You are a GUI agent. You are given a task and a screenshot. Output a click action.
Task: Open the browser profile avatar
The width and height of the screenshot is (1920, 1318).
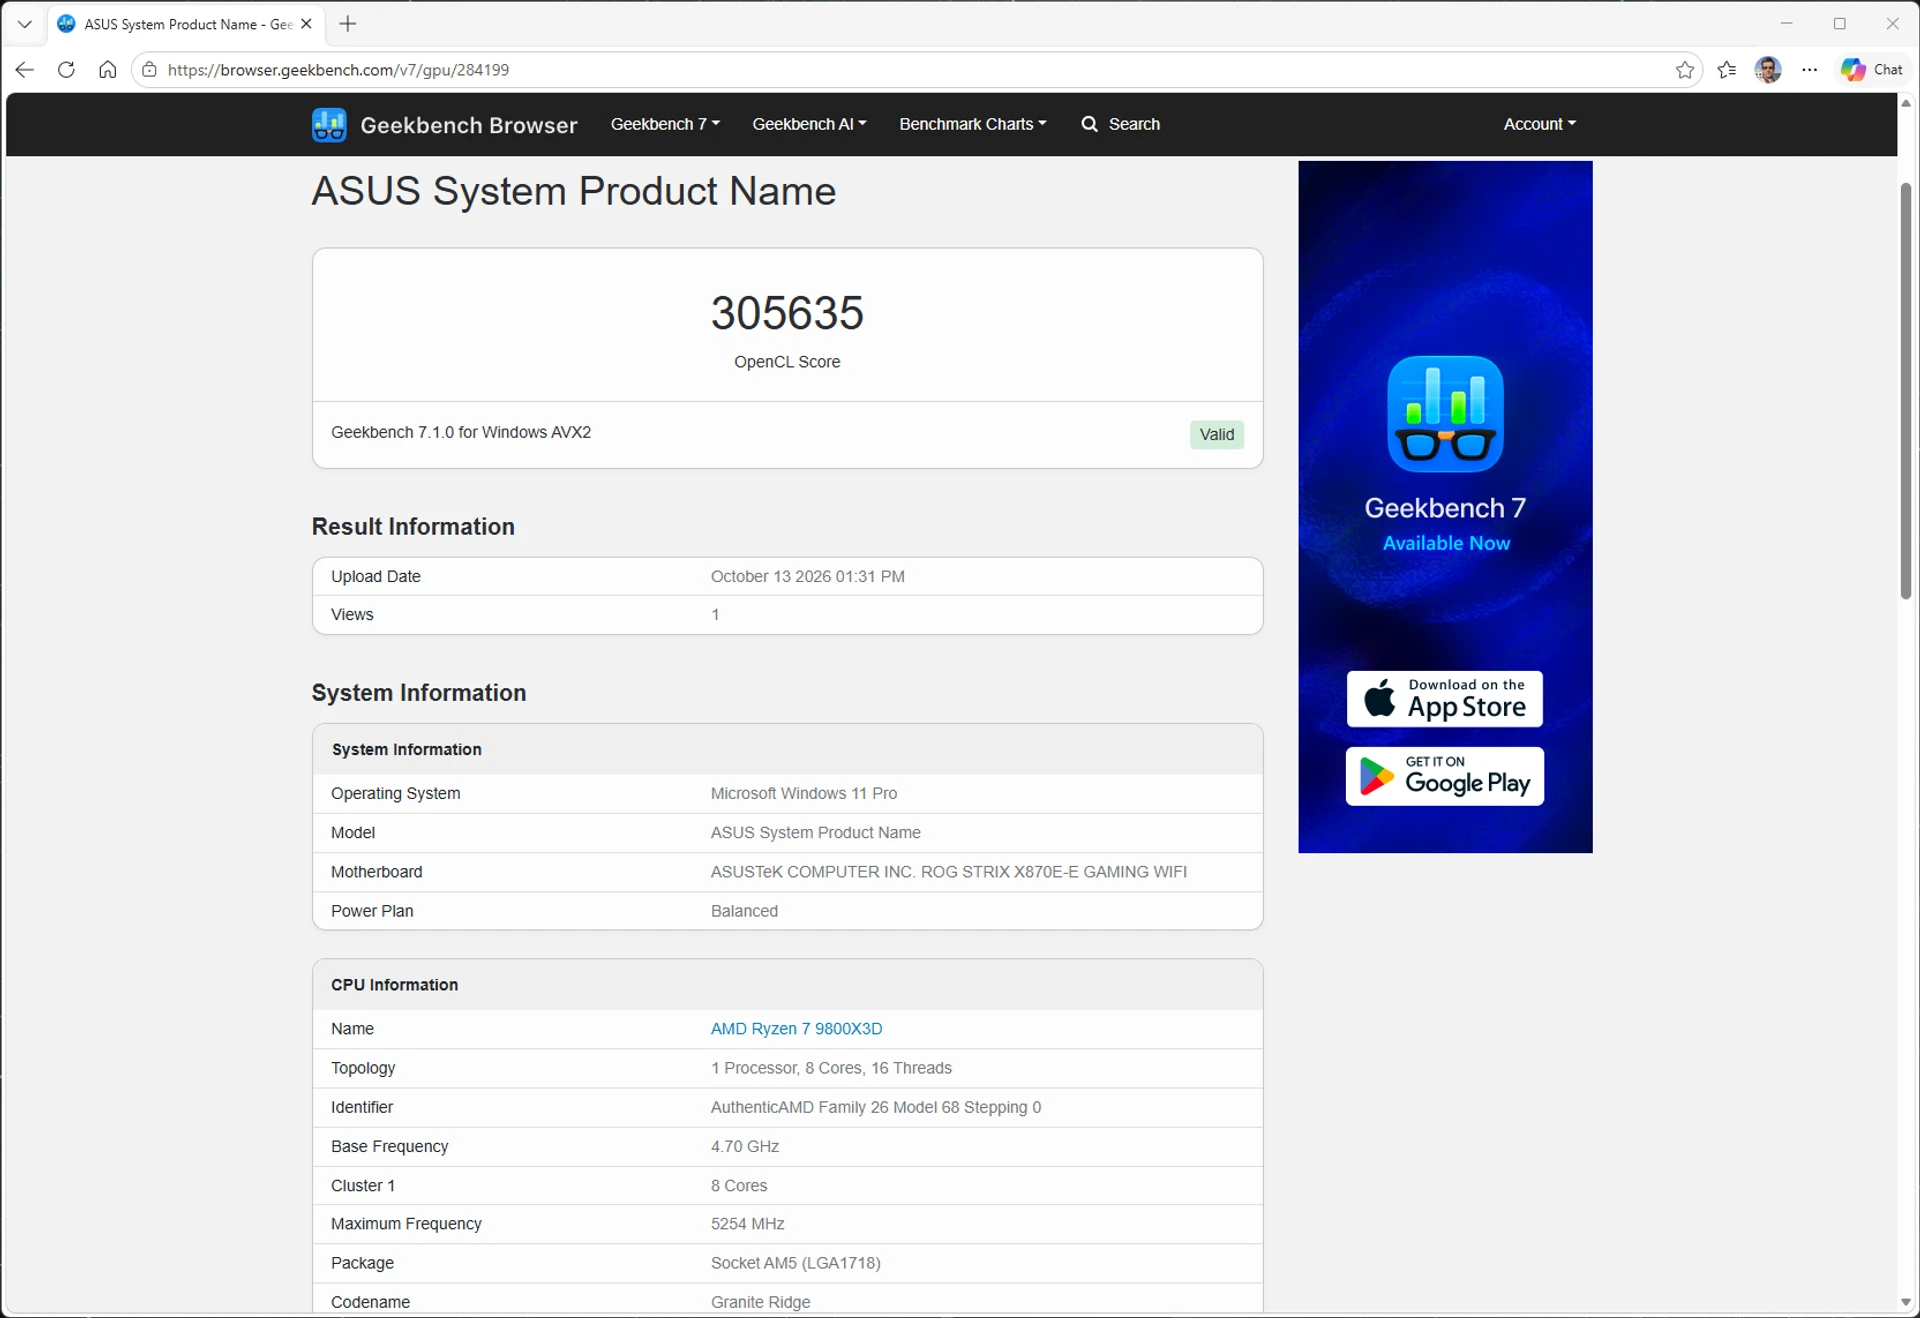(x=1768, y=70)
